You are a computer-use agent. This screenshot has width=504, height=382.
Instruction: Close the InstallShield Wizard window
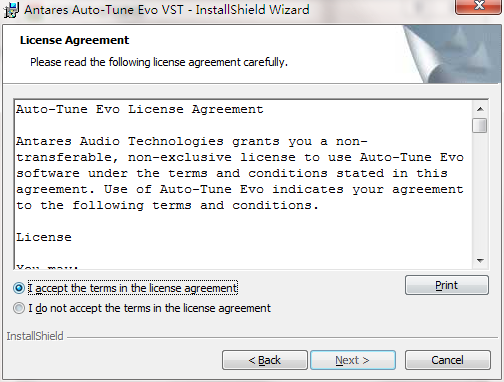click(479, 6)
